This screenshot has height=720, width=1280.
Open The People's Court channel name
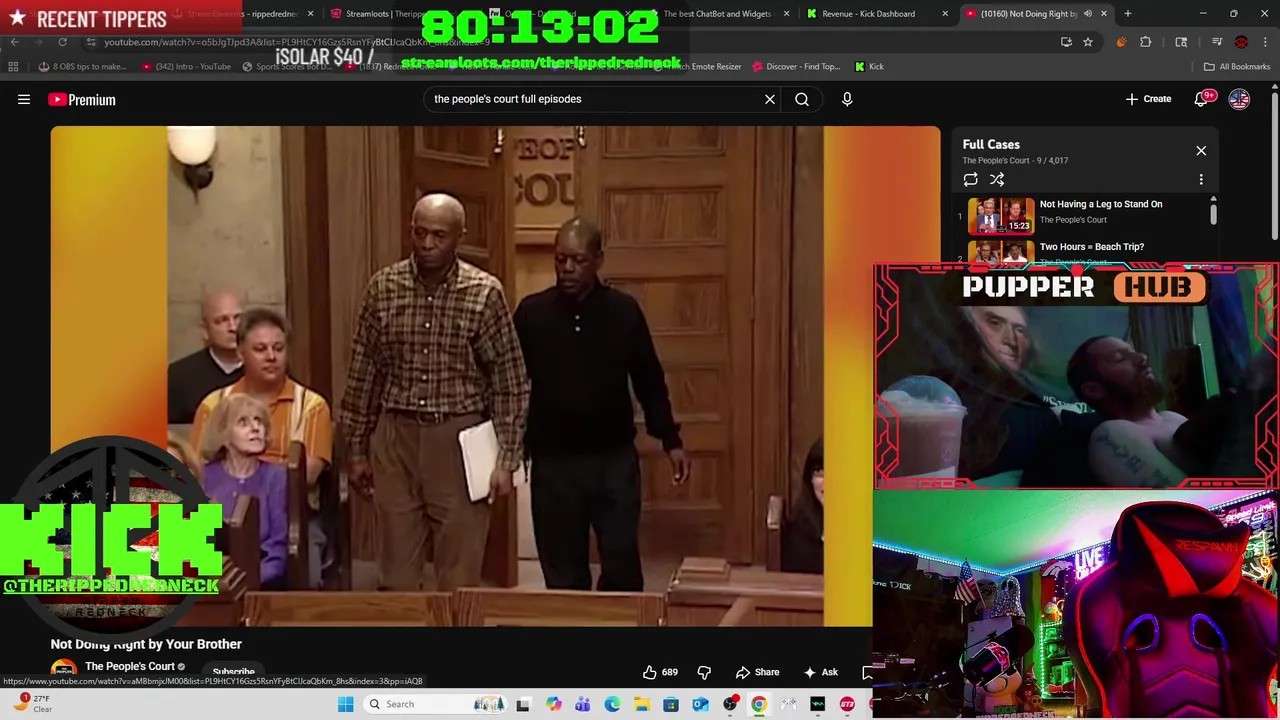pyautogui.click(x=130, y=666)
